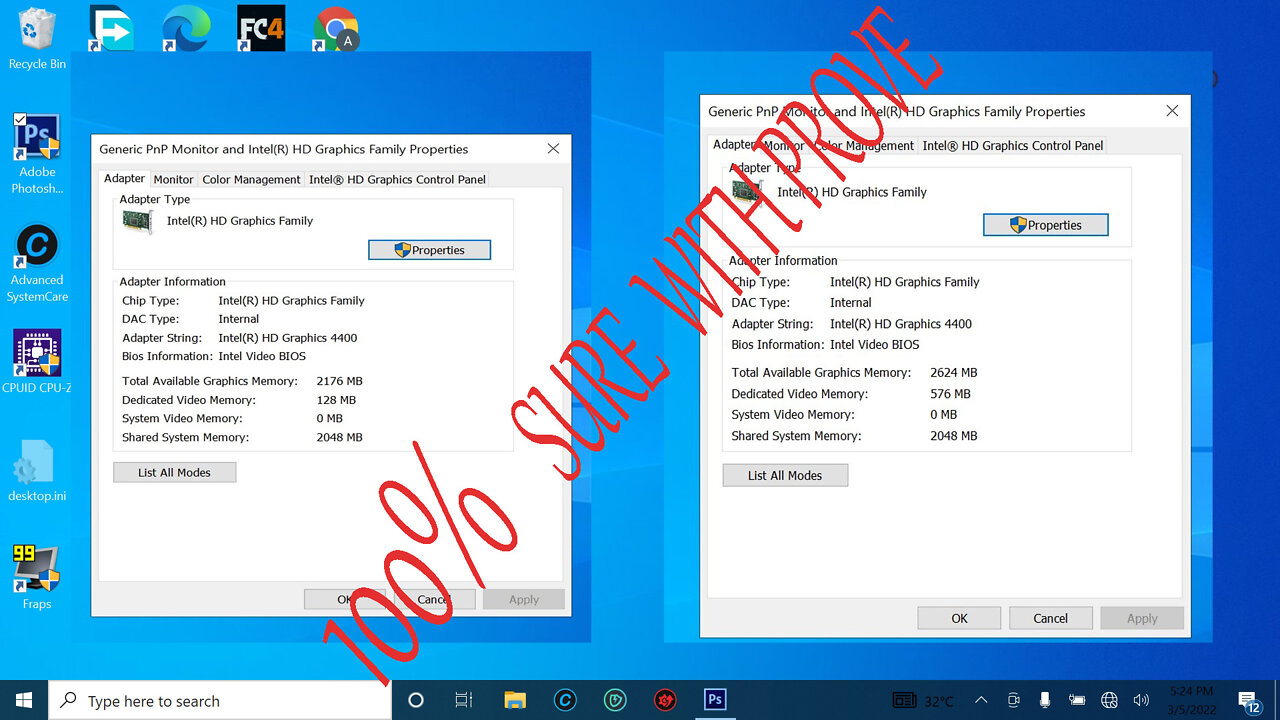This screenshot has height=720, width=1280.
Task: Click Intel(R) HD Graphics 4400 in right dialog
Action: tap(901, 324)
